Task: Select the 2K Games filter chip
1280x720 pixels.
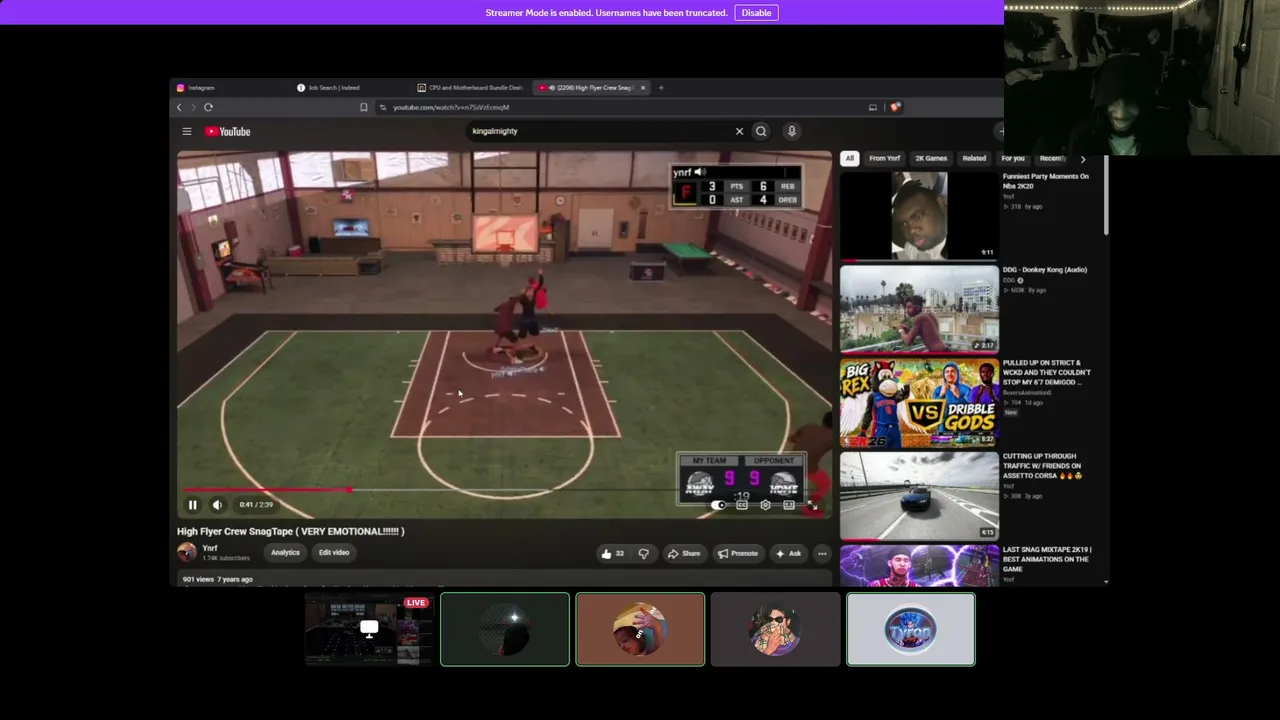Action: pos(931,158)
